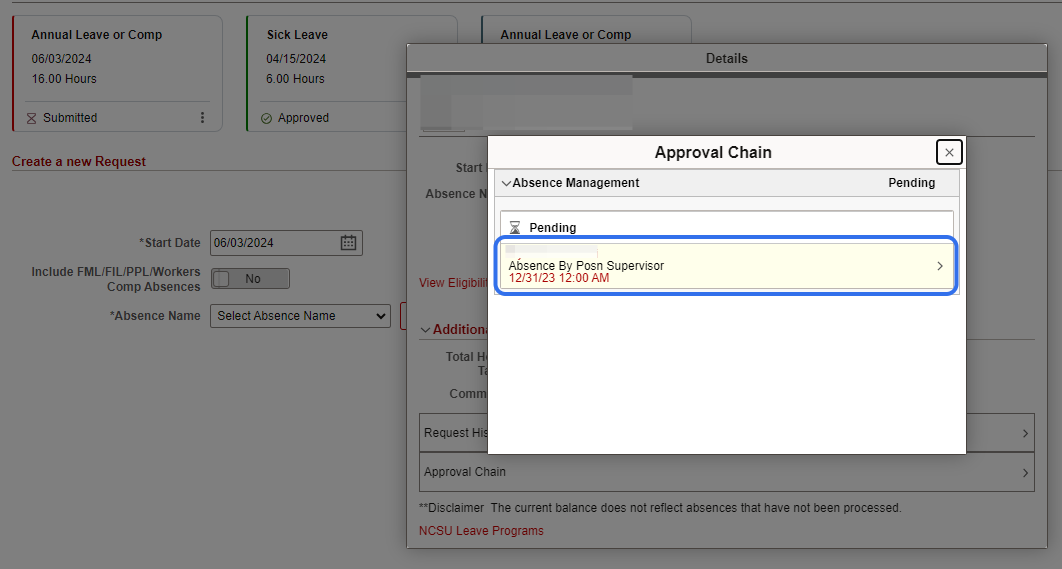This screenshot has height=569, width=1062.
Task: Click chevron on Approval Chain row in Details
Action: tap(1025, 473)
